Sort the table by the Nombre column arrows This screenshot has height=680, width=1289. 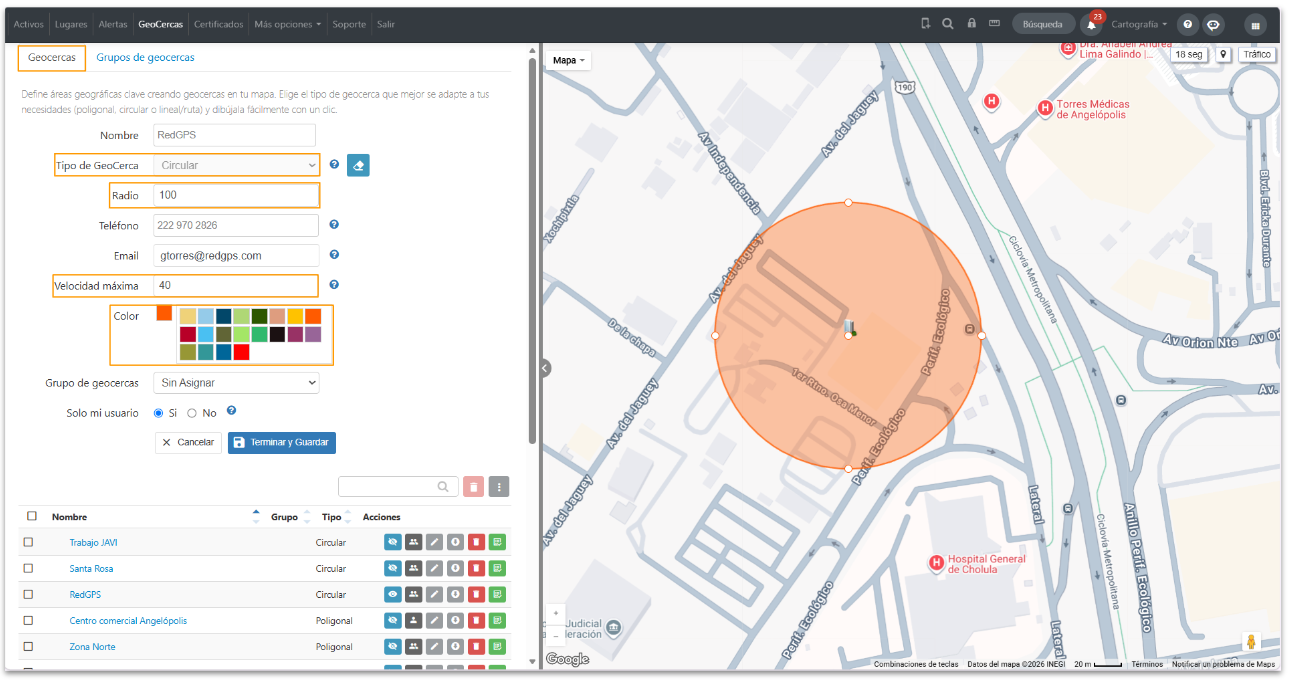256,516
